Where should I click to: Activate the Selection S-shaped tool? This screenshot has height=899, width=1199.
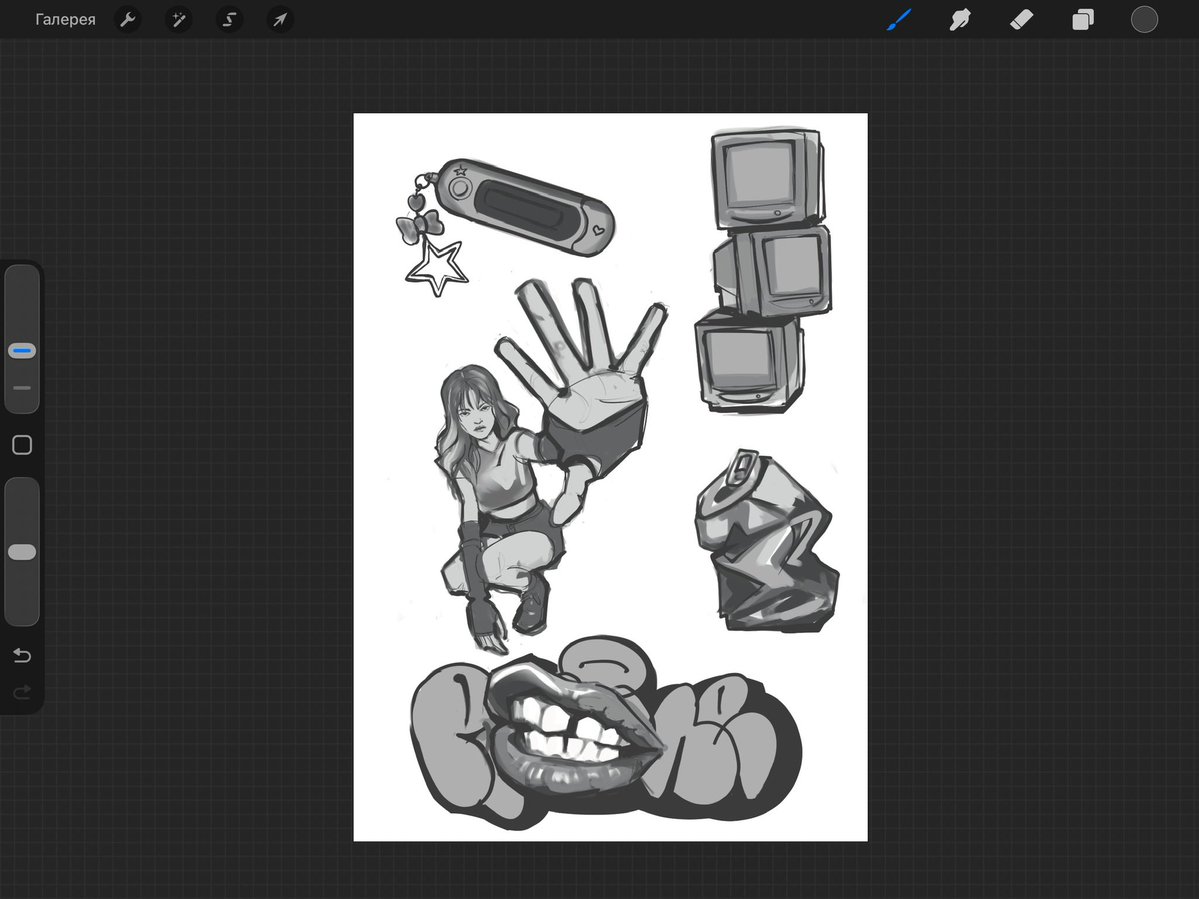[229, 20]
